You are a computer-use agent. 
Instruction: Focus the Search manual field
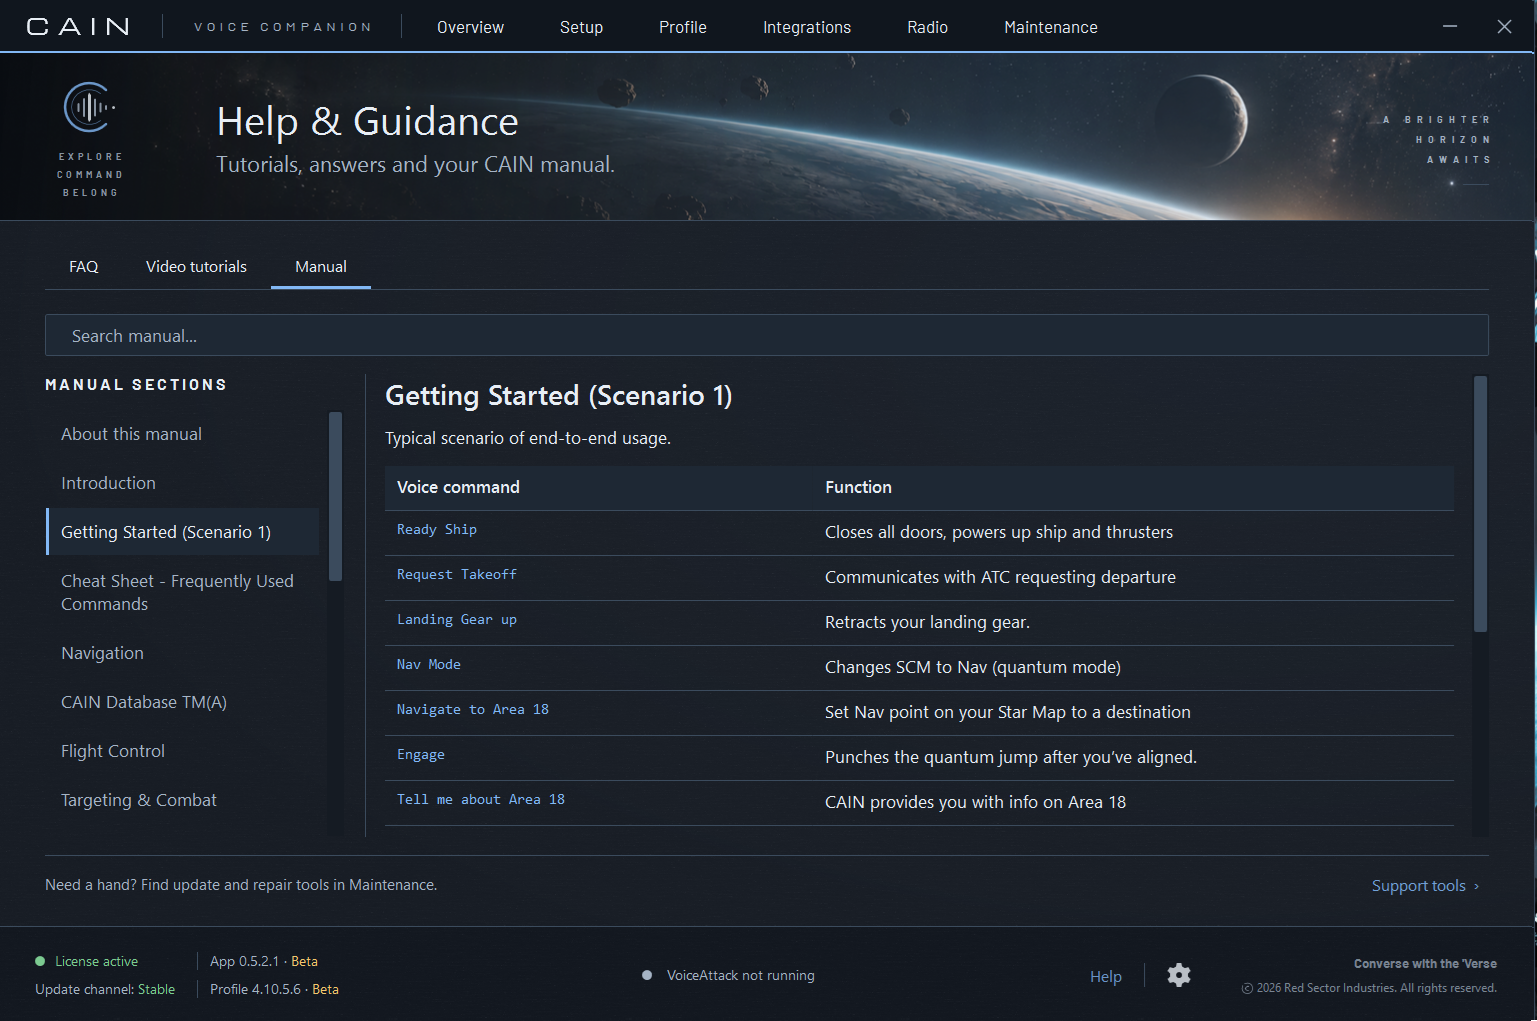pyautogui.click(x=767, y=336)
